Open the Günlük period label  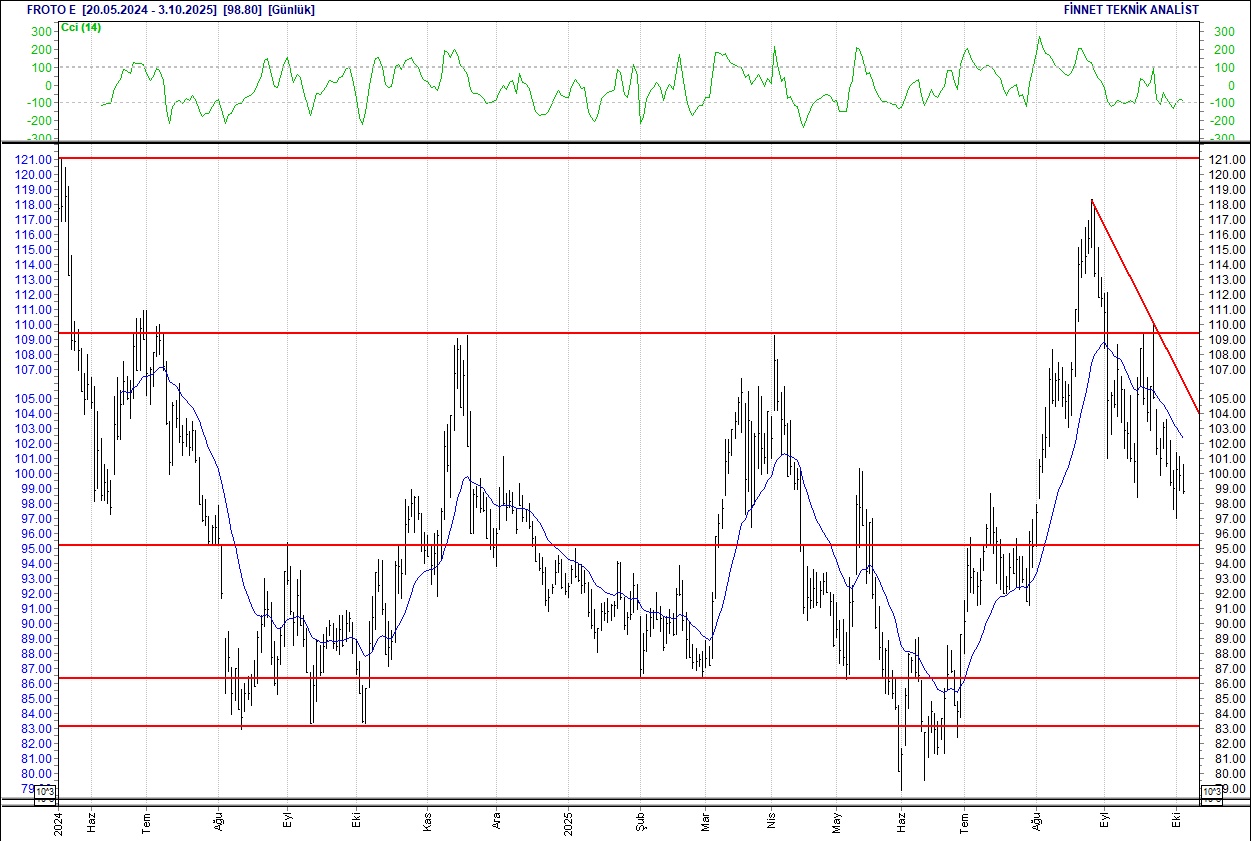coord(293,9)
